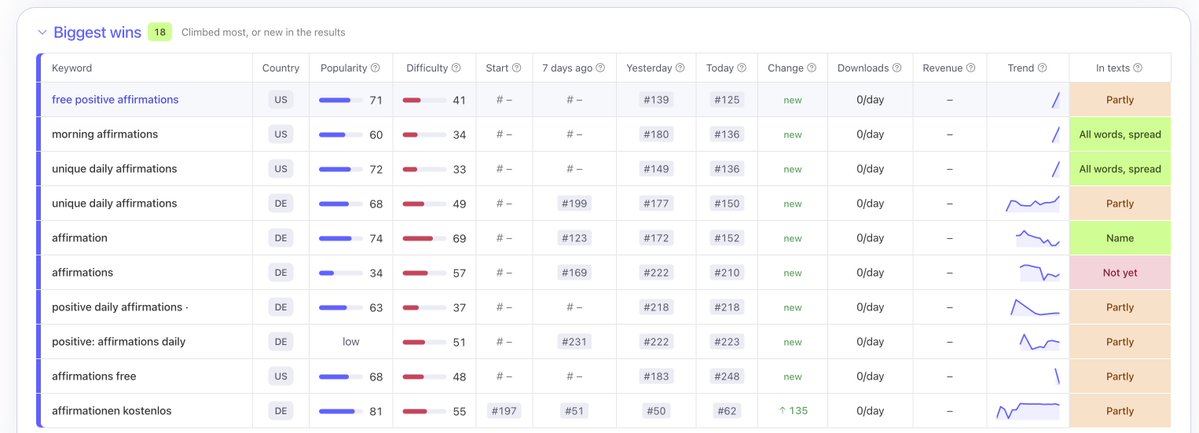Viewport: 1199px width, 433px height.
Task: Click the #210 Today rank
Action: tap(726, 272)
